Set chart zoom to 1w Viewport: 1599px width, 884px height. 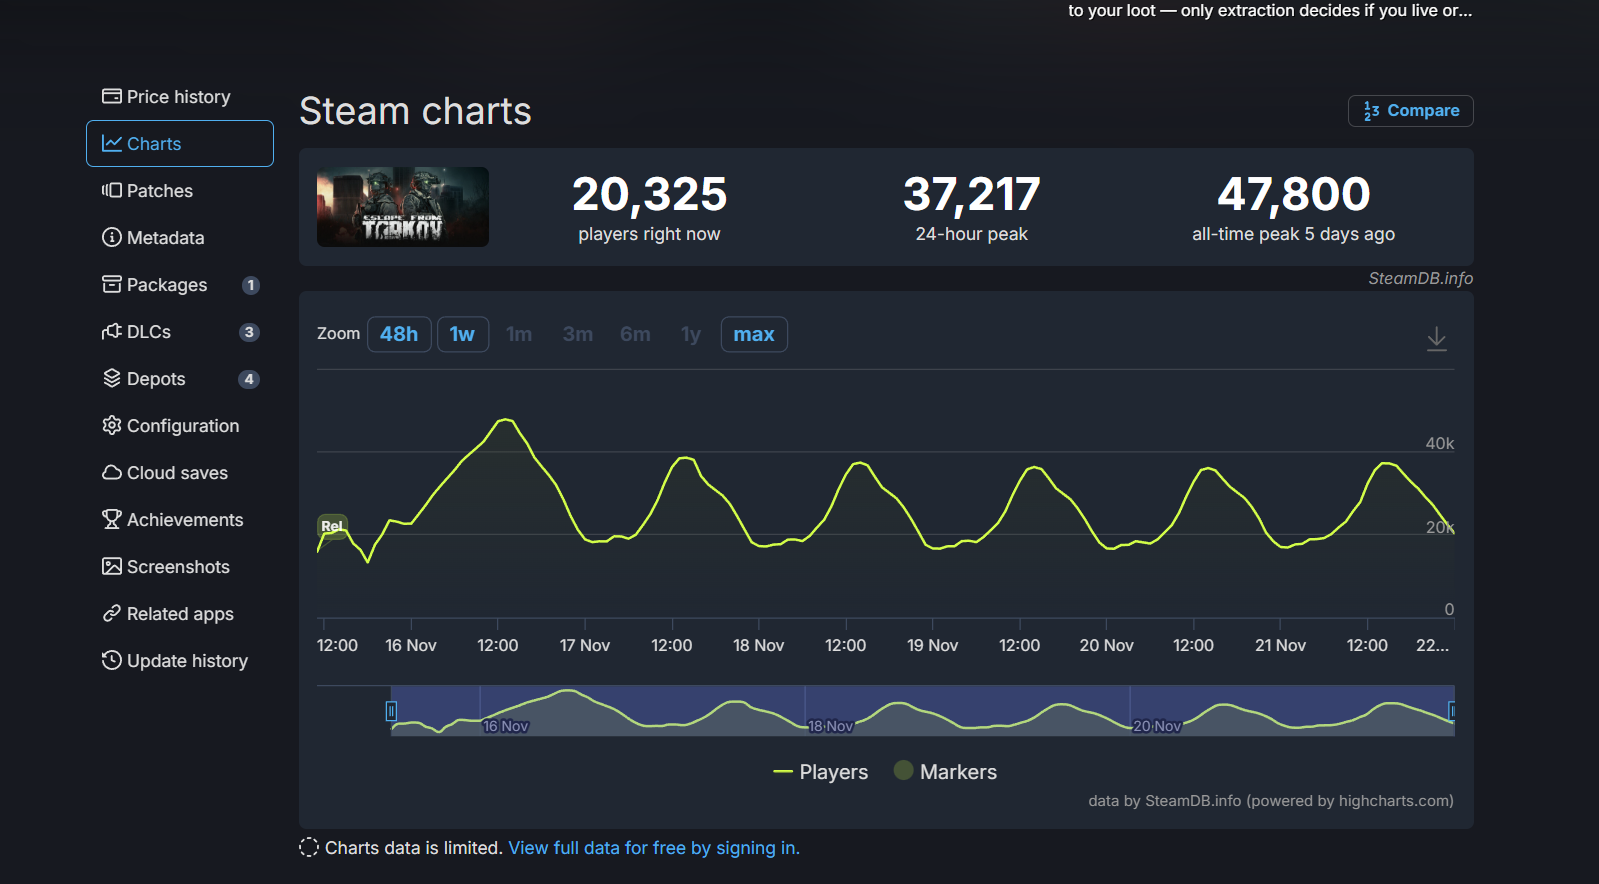[462, 334]
